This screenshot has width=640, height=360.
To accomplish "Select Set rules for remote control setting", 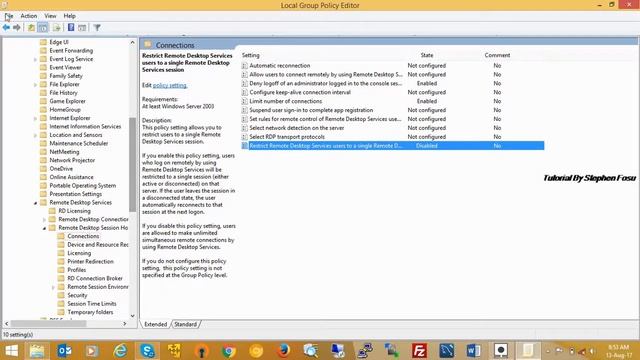I will coord(325,119).
